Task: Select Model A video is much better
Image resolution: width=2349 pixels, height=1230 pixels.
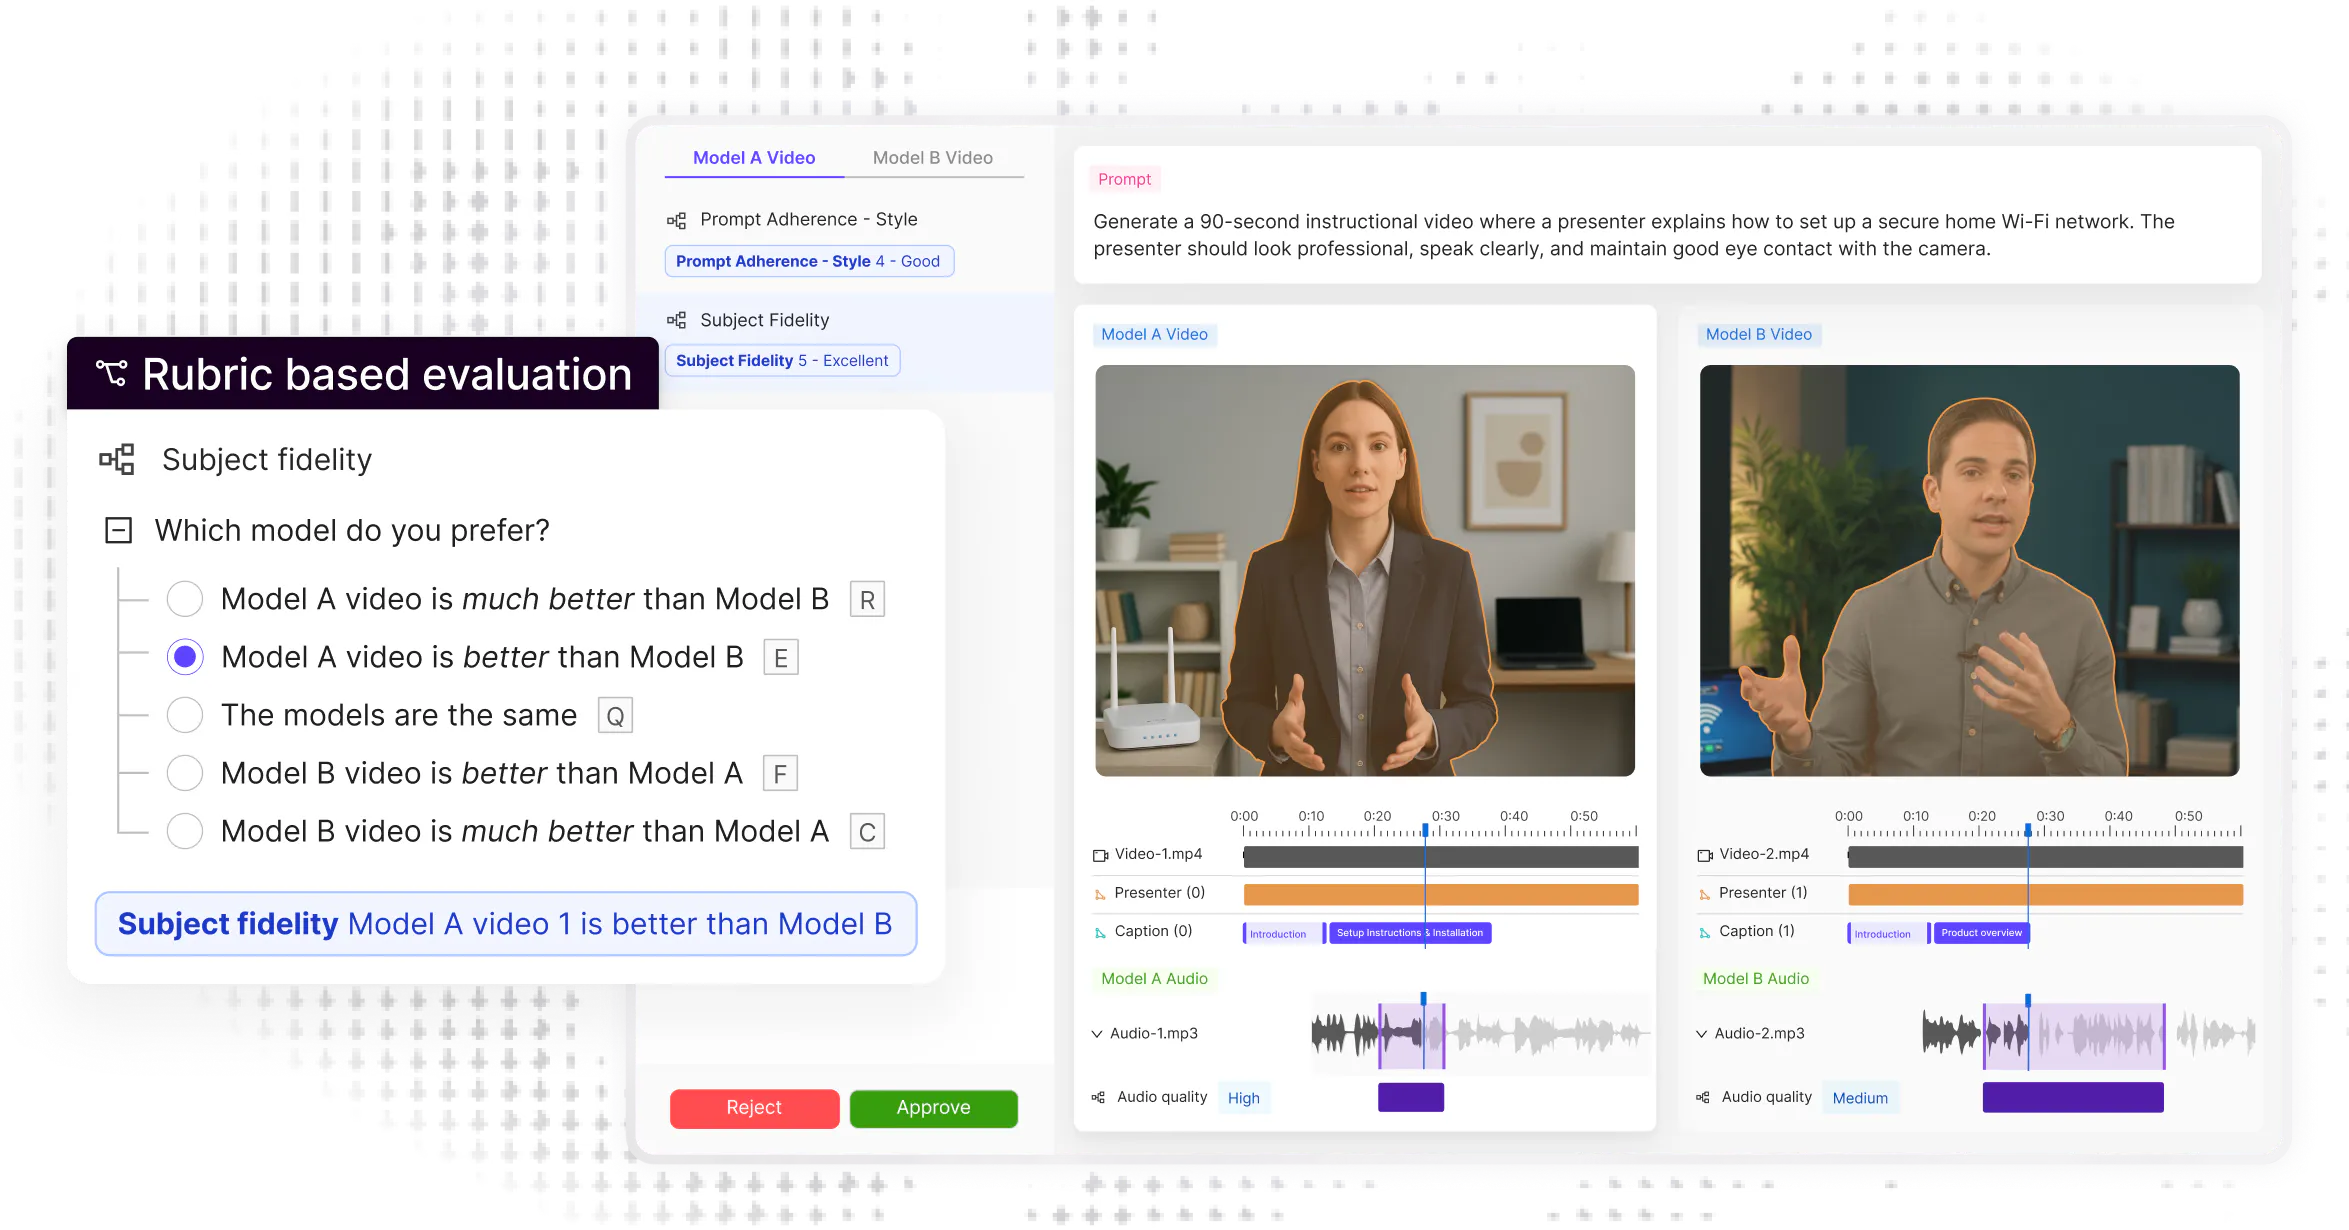Action: coord(185,599)
